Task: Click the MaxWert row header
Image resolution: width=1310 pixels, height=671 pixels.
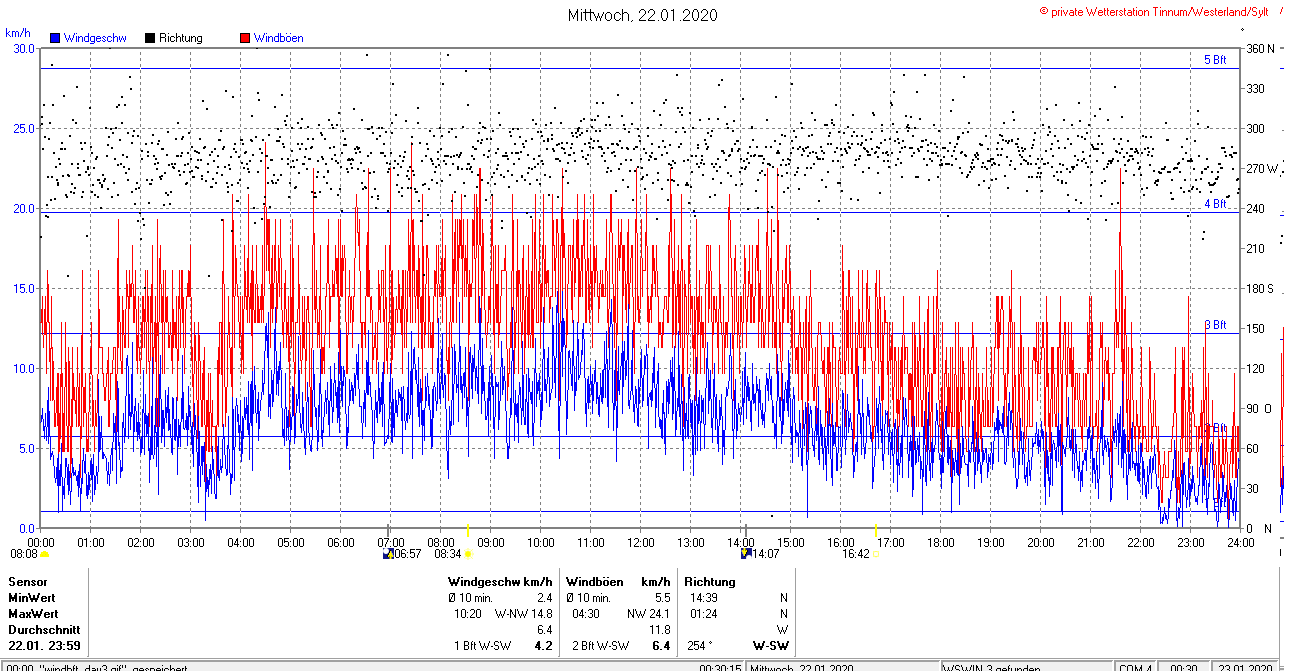Action: pos(33,613)
